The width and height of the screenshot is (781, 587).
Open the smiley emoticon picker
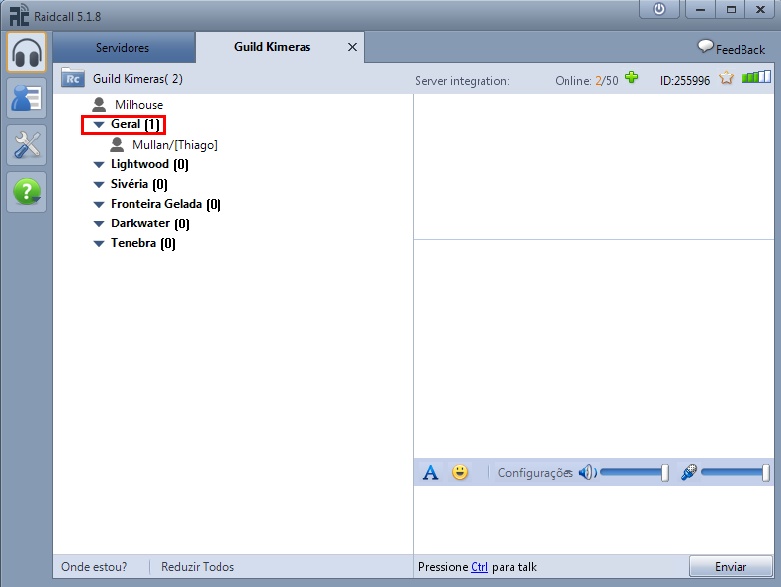460,472
